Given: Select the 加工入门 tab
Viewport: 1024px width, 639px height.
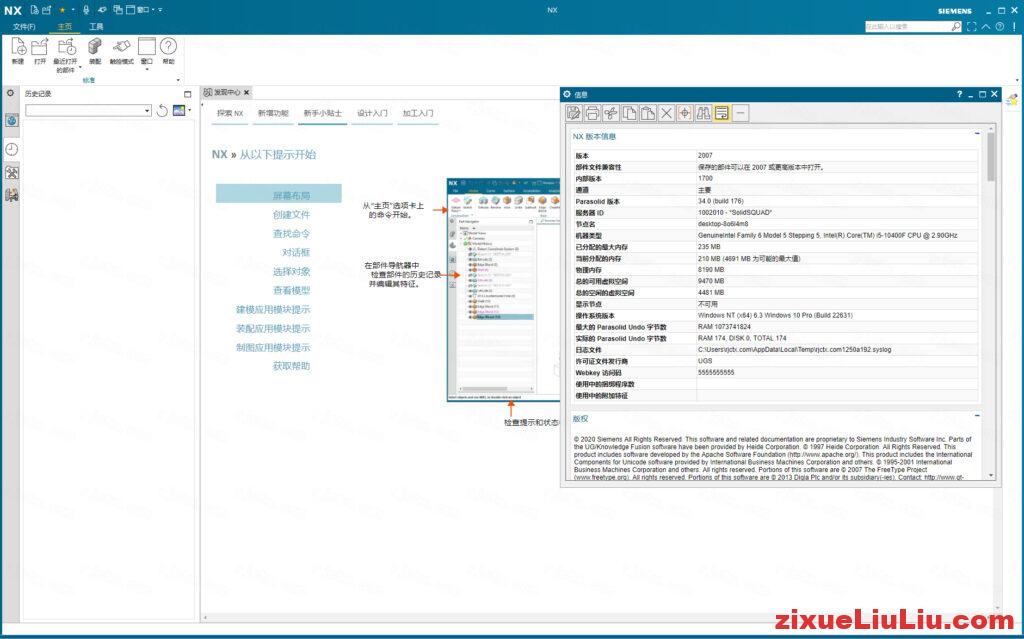Looking at the screenshot, I should [418, 113].
